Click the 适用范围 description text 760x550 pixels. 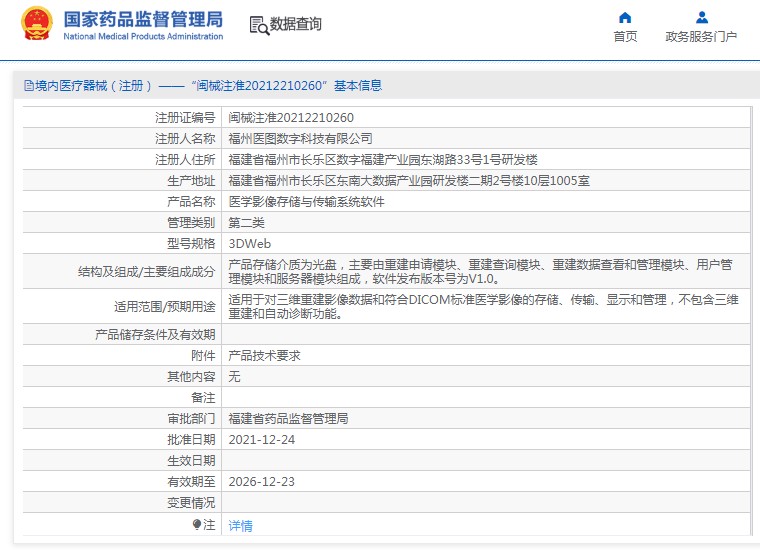tap(483, 306)
